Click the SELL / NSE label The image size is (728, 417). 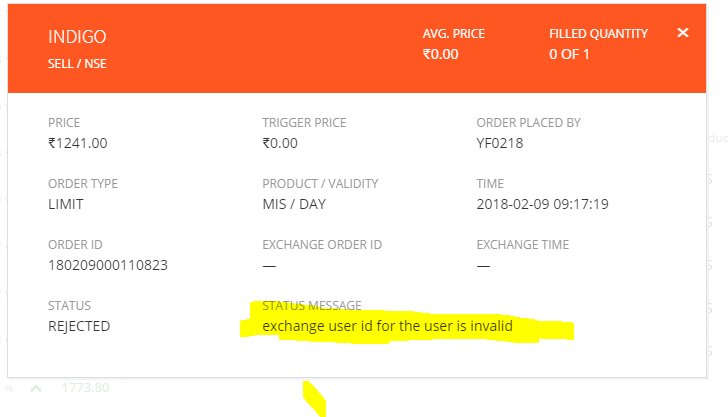tap(77, 63)
